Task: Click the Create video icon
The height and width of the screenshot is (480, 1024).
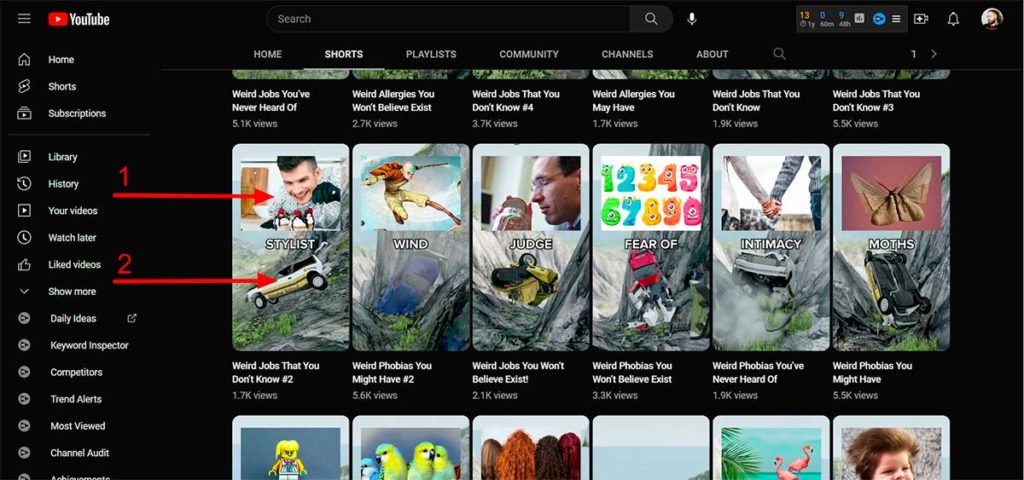Action: (x=921, y=19)
